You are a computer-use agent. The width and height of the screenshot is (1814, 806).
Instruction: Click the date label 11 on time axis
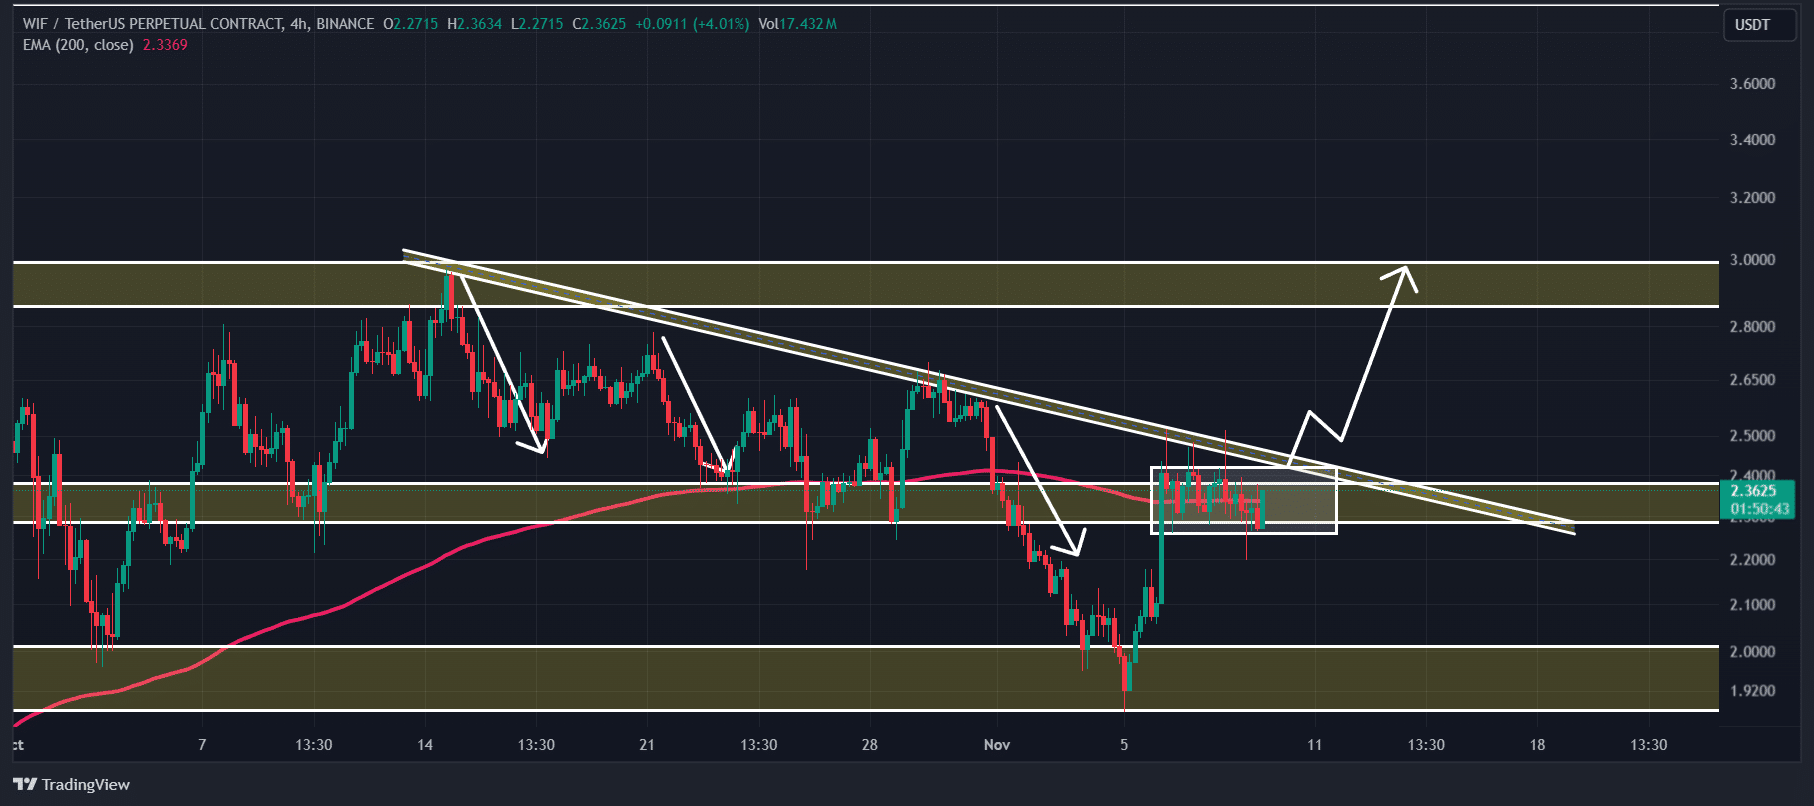coord(1314,745)
